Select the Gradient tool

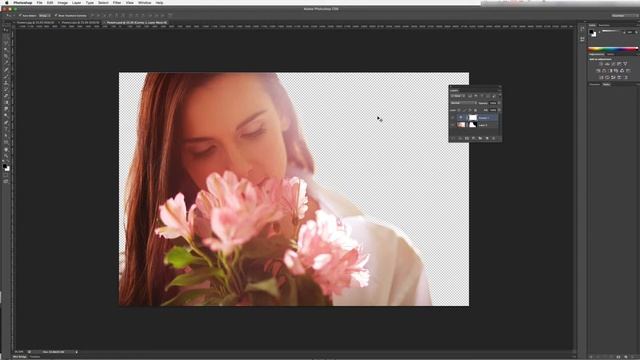coord(6,102)
